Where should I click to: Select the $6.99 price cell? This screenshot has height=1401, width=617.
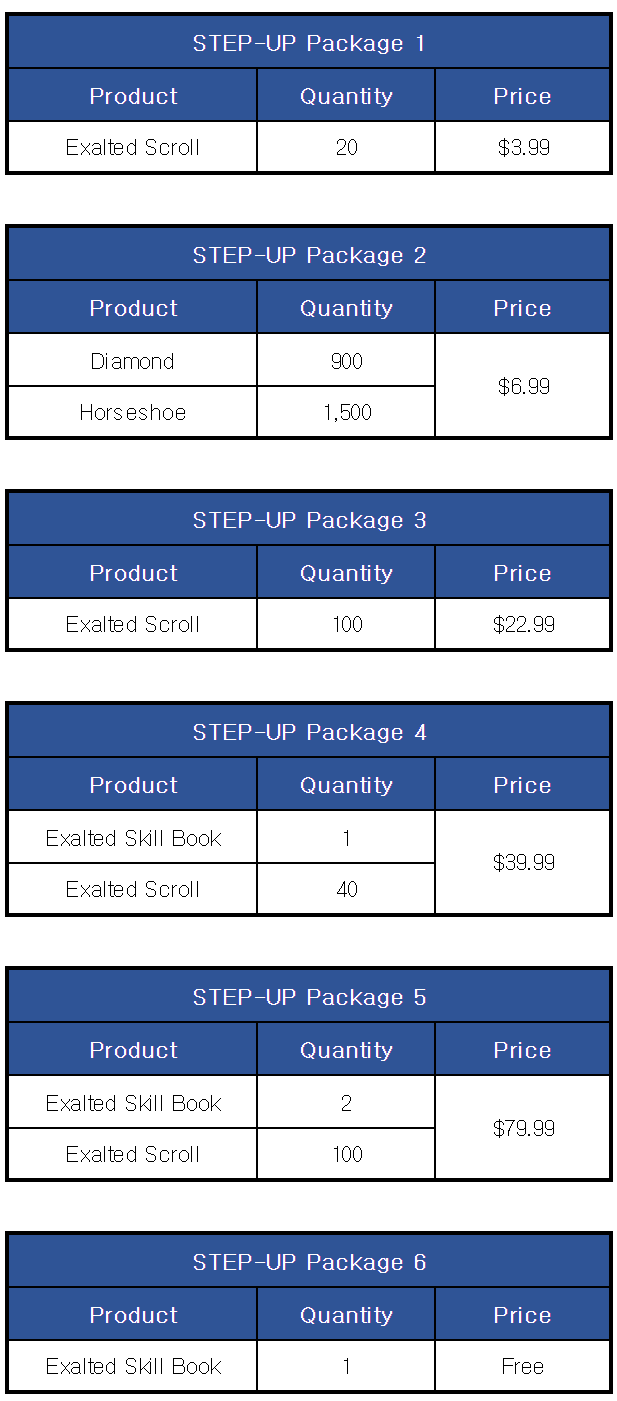click(522, 386)
